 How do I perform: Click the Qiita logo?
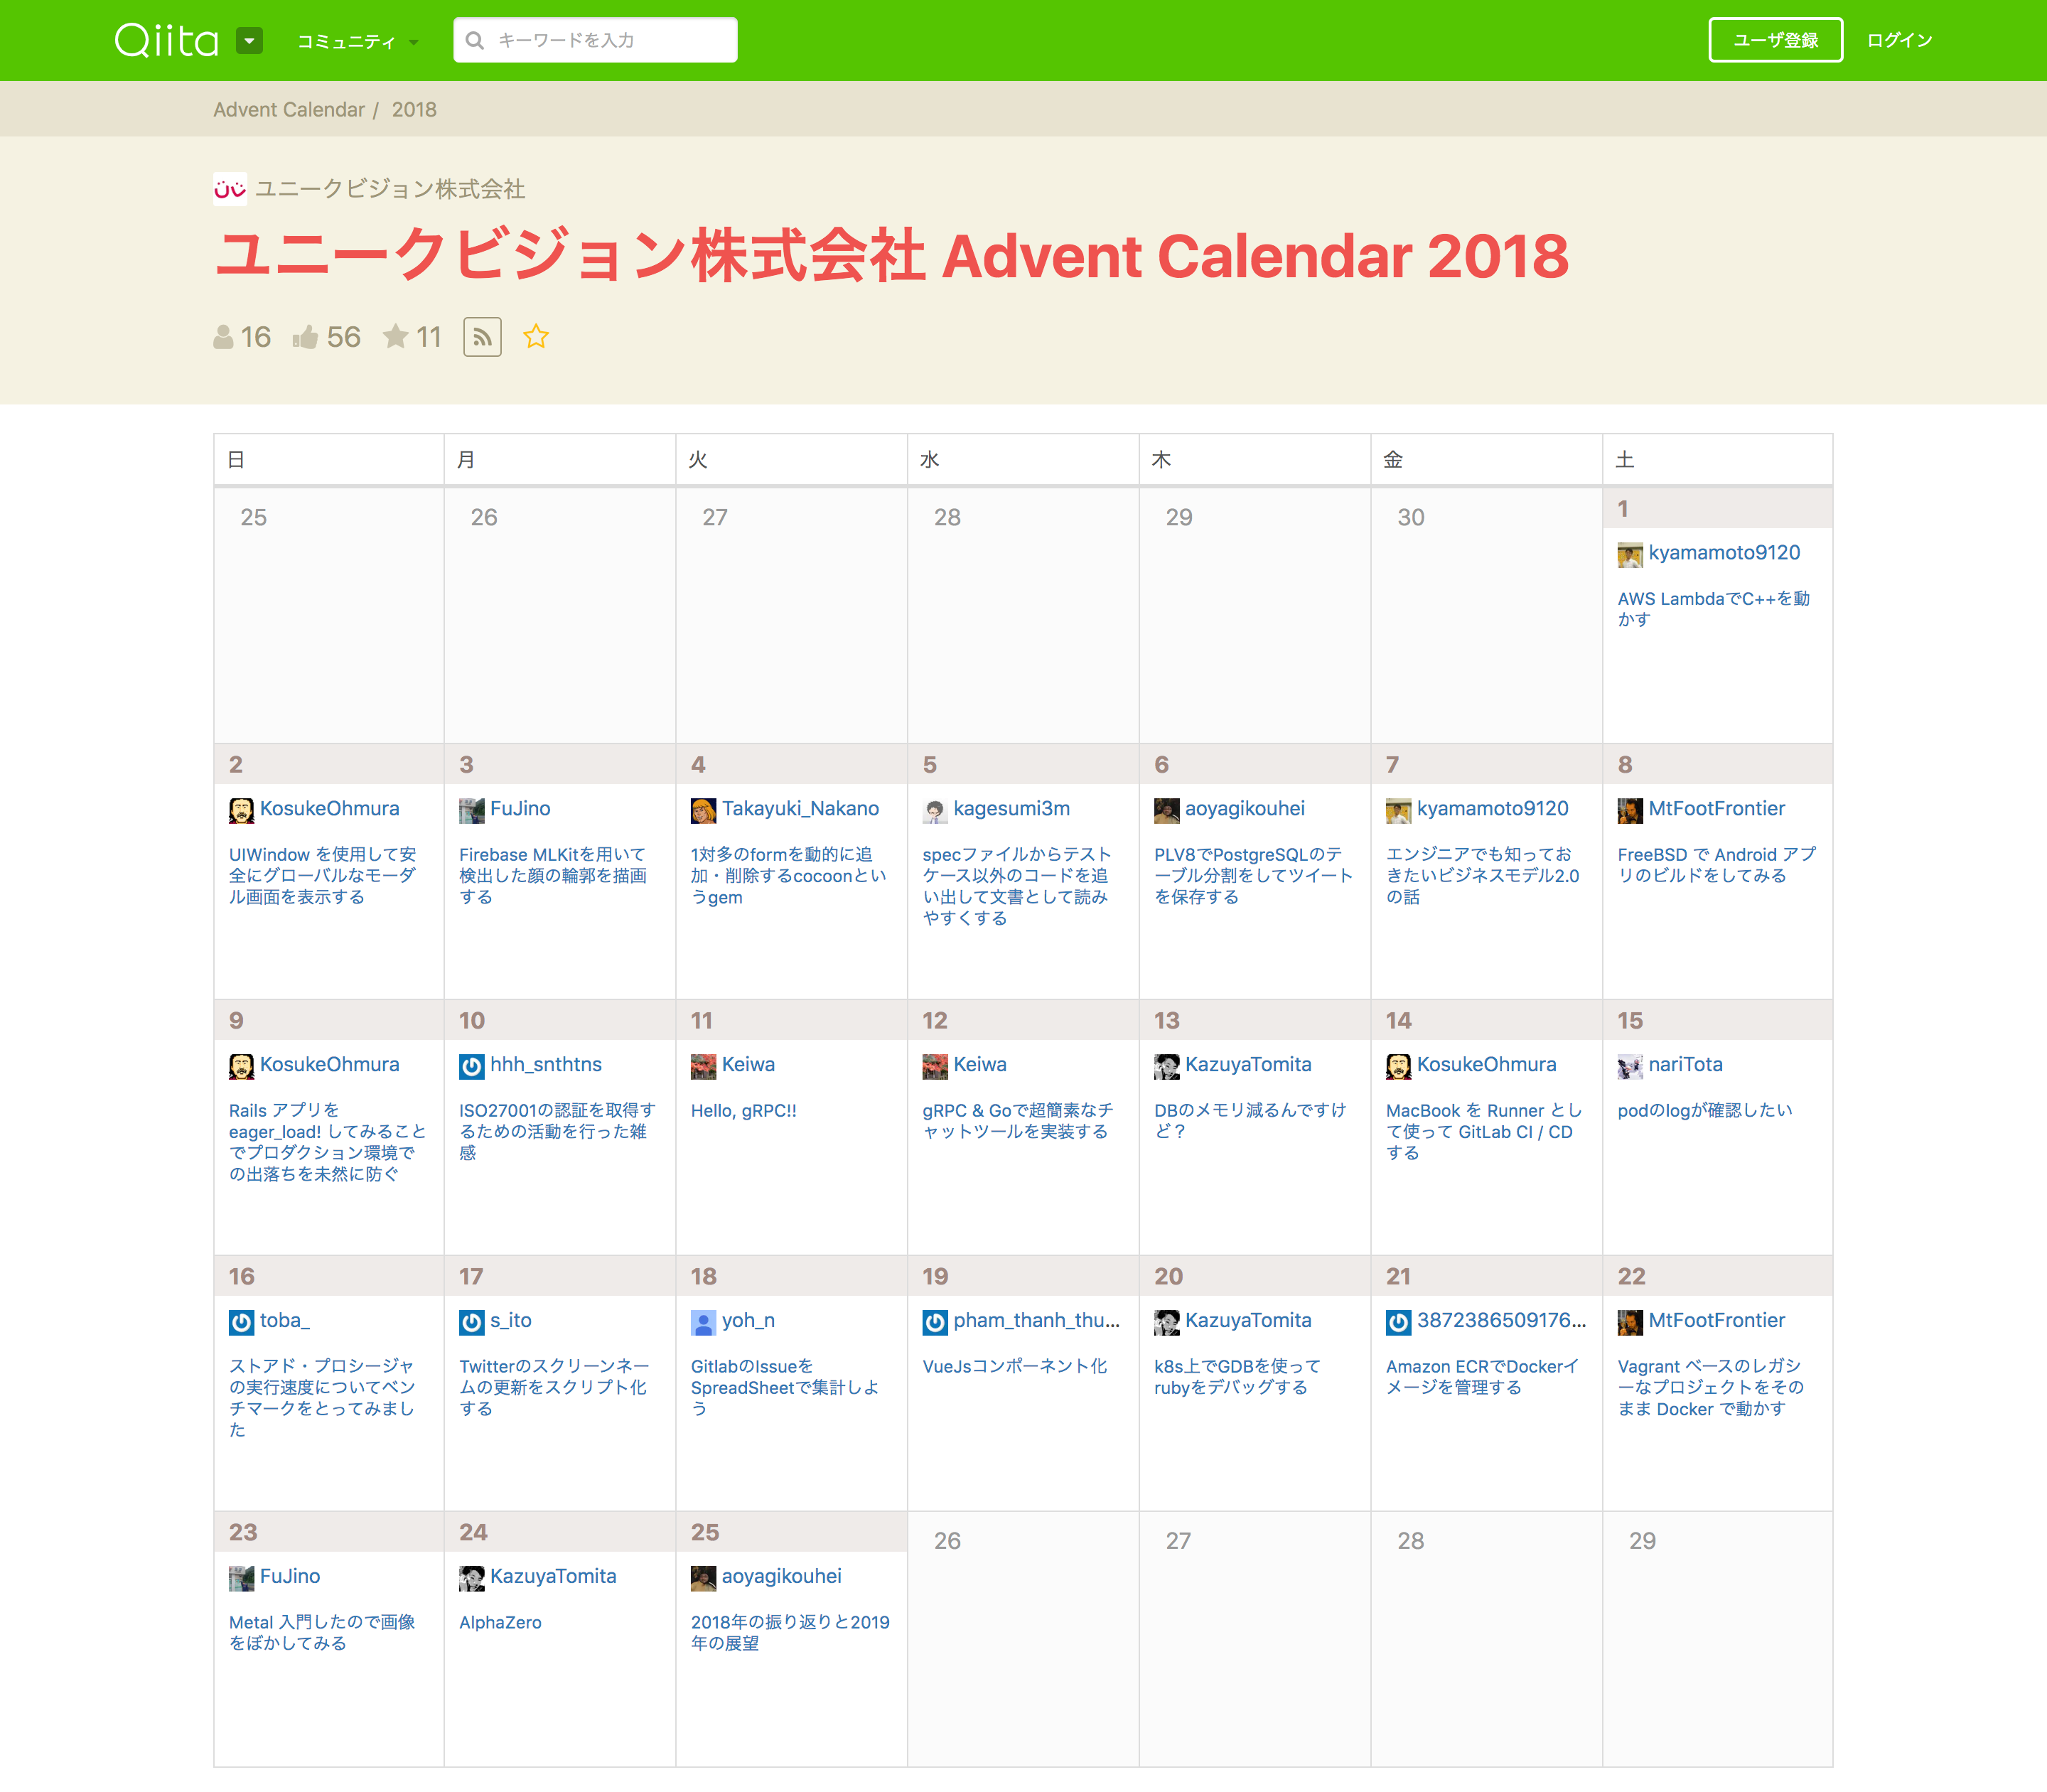[166, 41]
